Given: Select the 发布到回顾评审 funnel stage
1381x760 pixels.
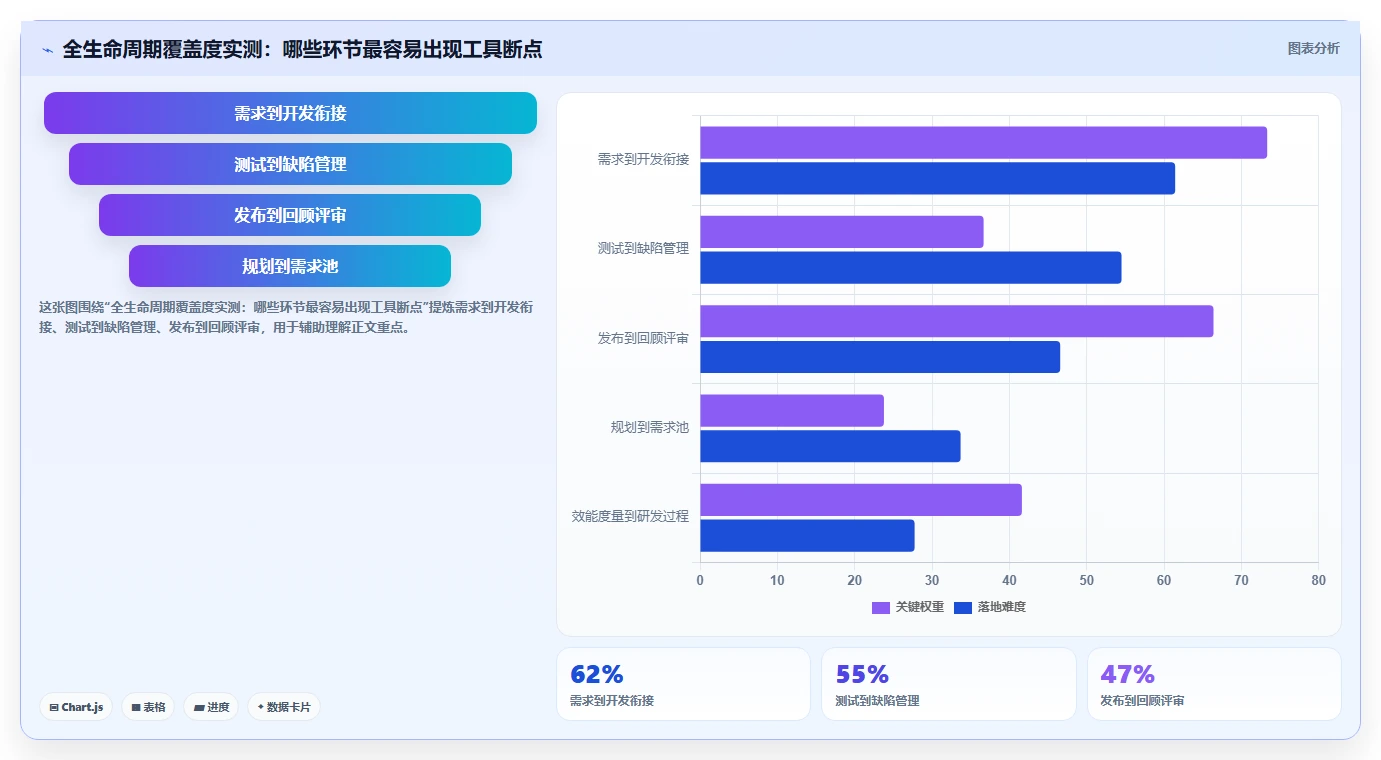Looking at the screenshot, I should [290, 215].
